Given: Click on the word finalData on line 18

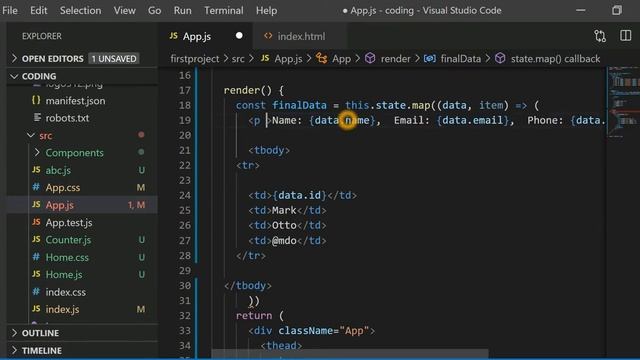Looking at the screenshot, I should coord(299,105).
